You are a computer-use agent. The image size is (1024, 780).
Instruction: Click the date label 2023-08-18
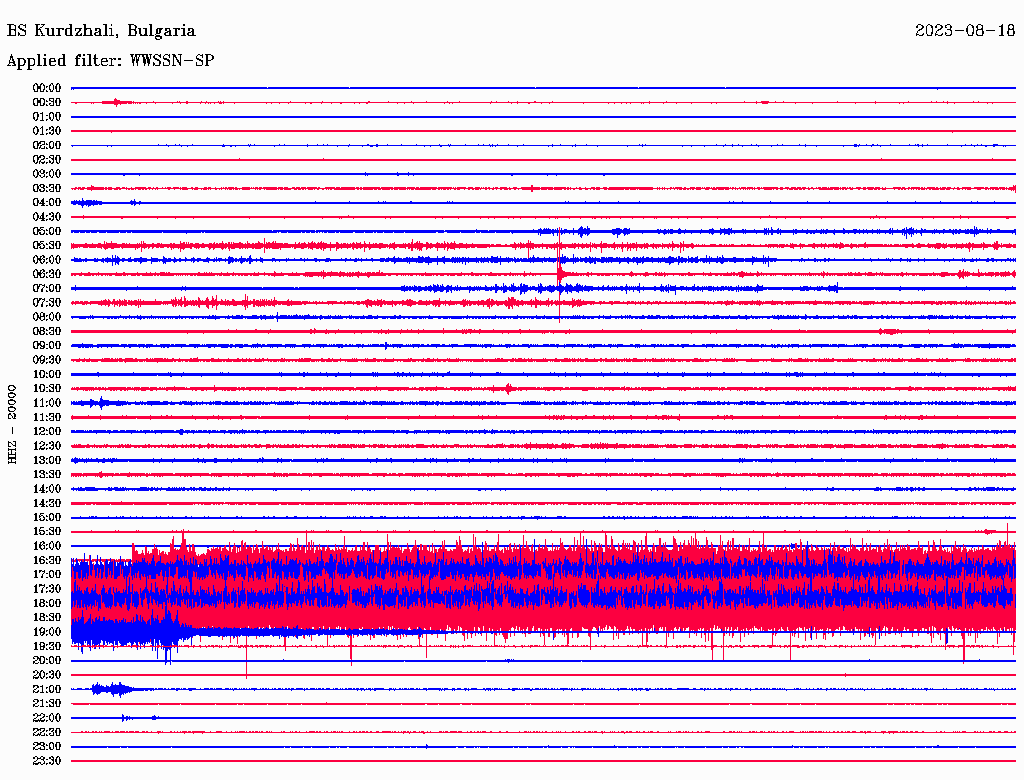point(965,31)
